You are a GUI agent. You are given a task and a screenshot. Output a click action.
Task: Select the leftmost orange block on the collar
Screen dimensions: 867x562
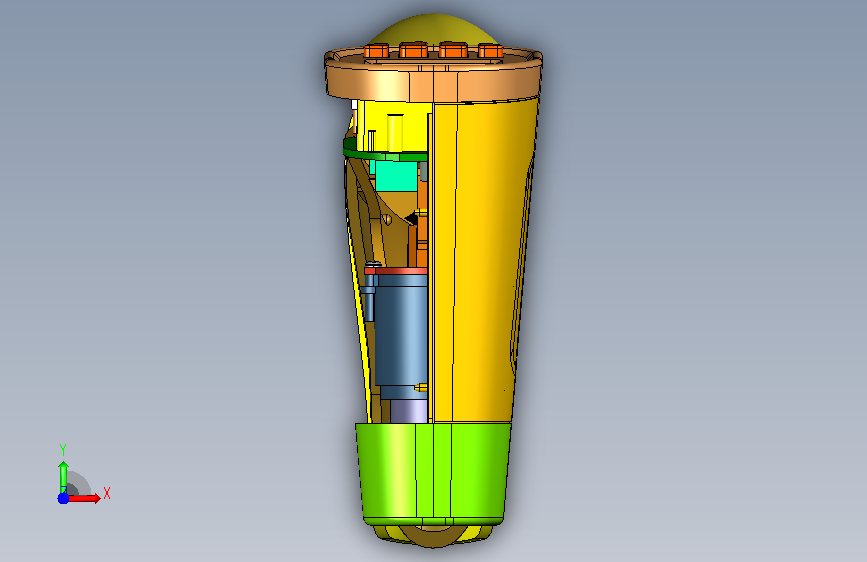coord(377,51)
